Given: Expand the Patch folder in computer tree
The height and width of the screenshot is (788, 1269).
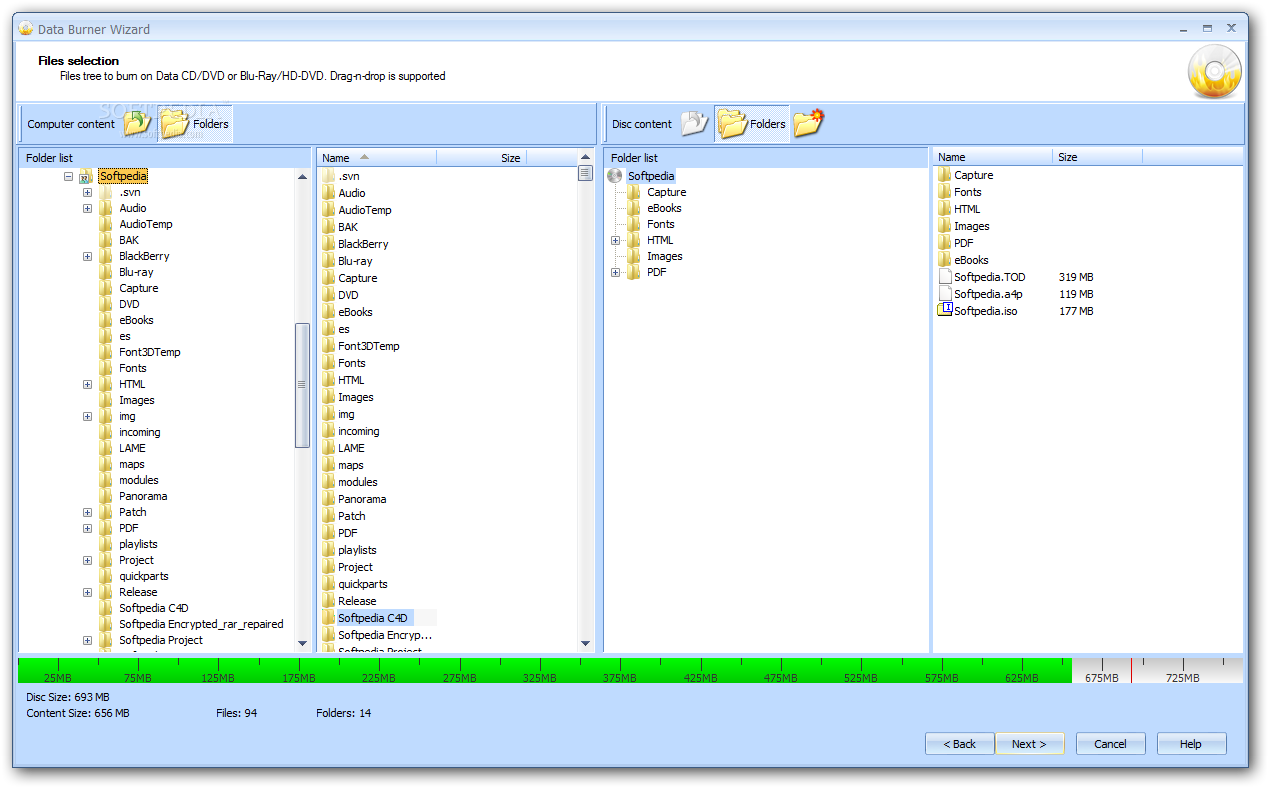Looking at the screenshot, I should coord(87,512).
